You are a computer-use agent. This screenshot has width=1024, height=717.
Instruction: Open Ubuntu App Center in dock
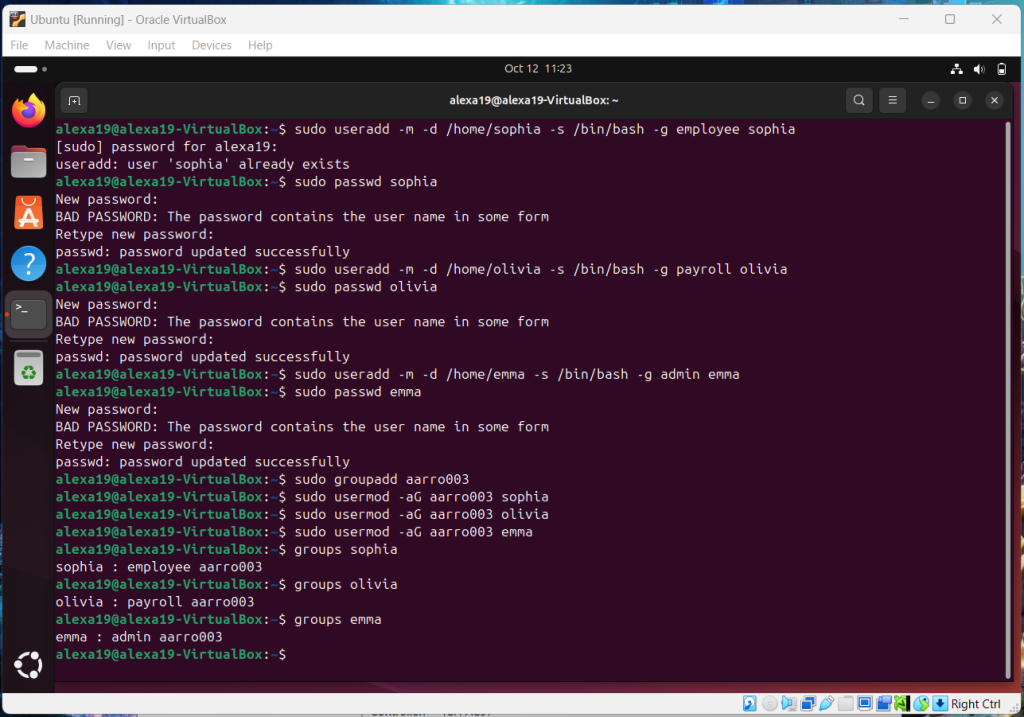pos(29,212)
